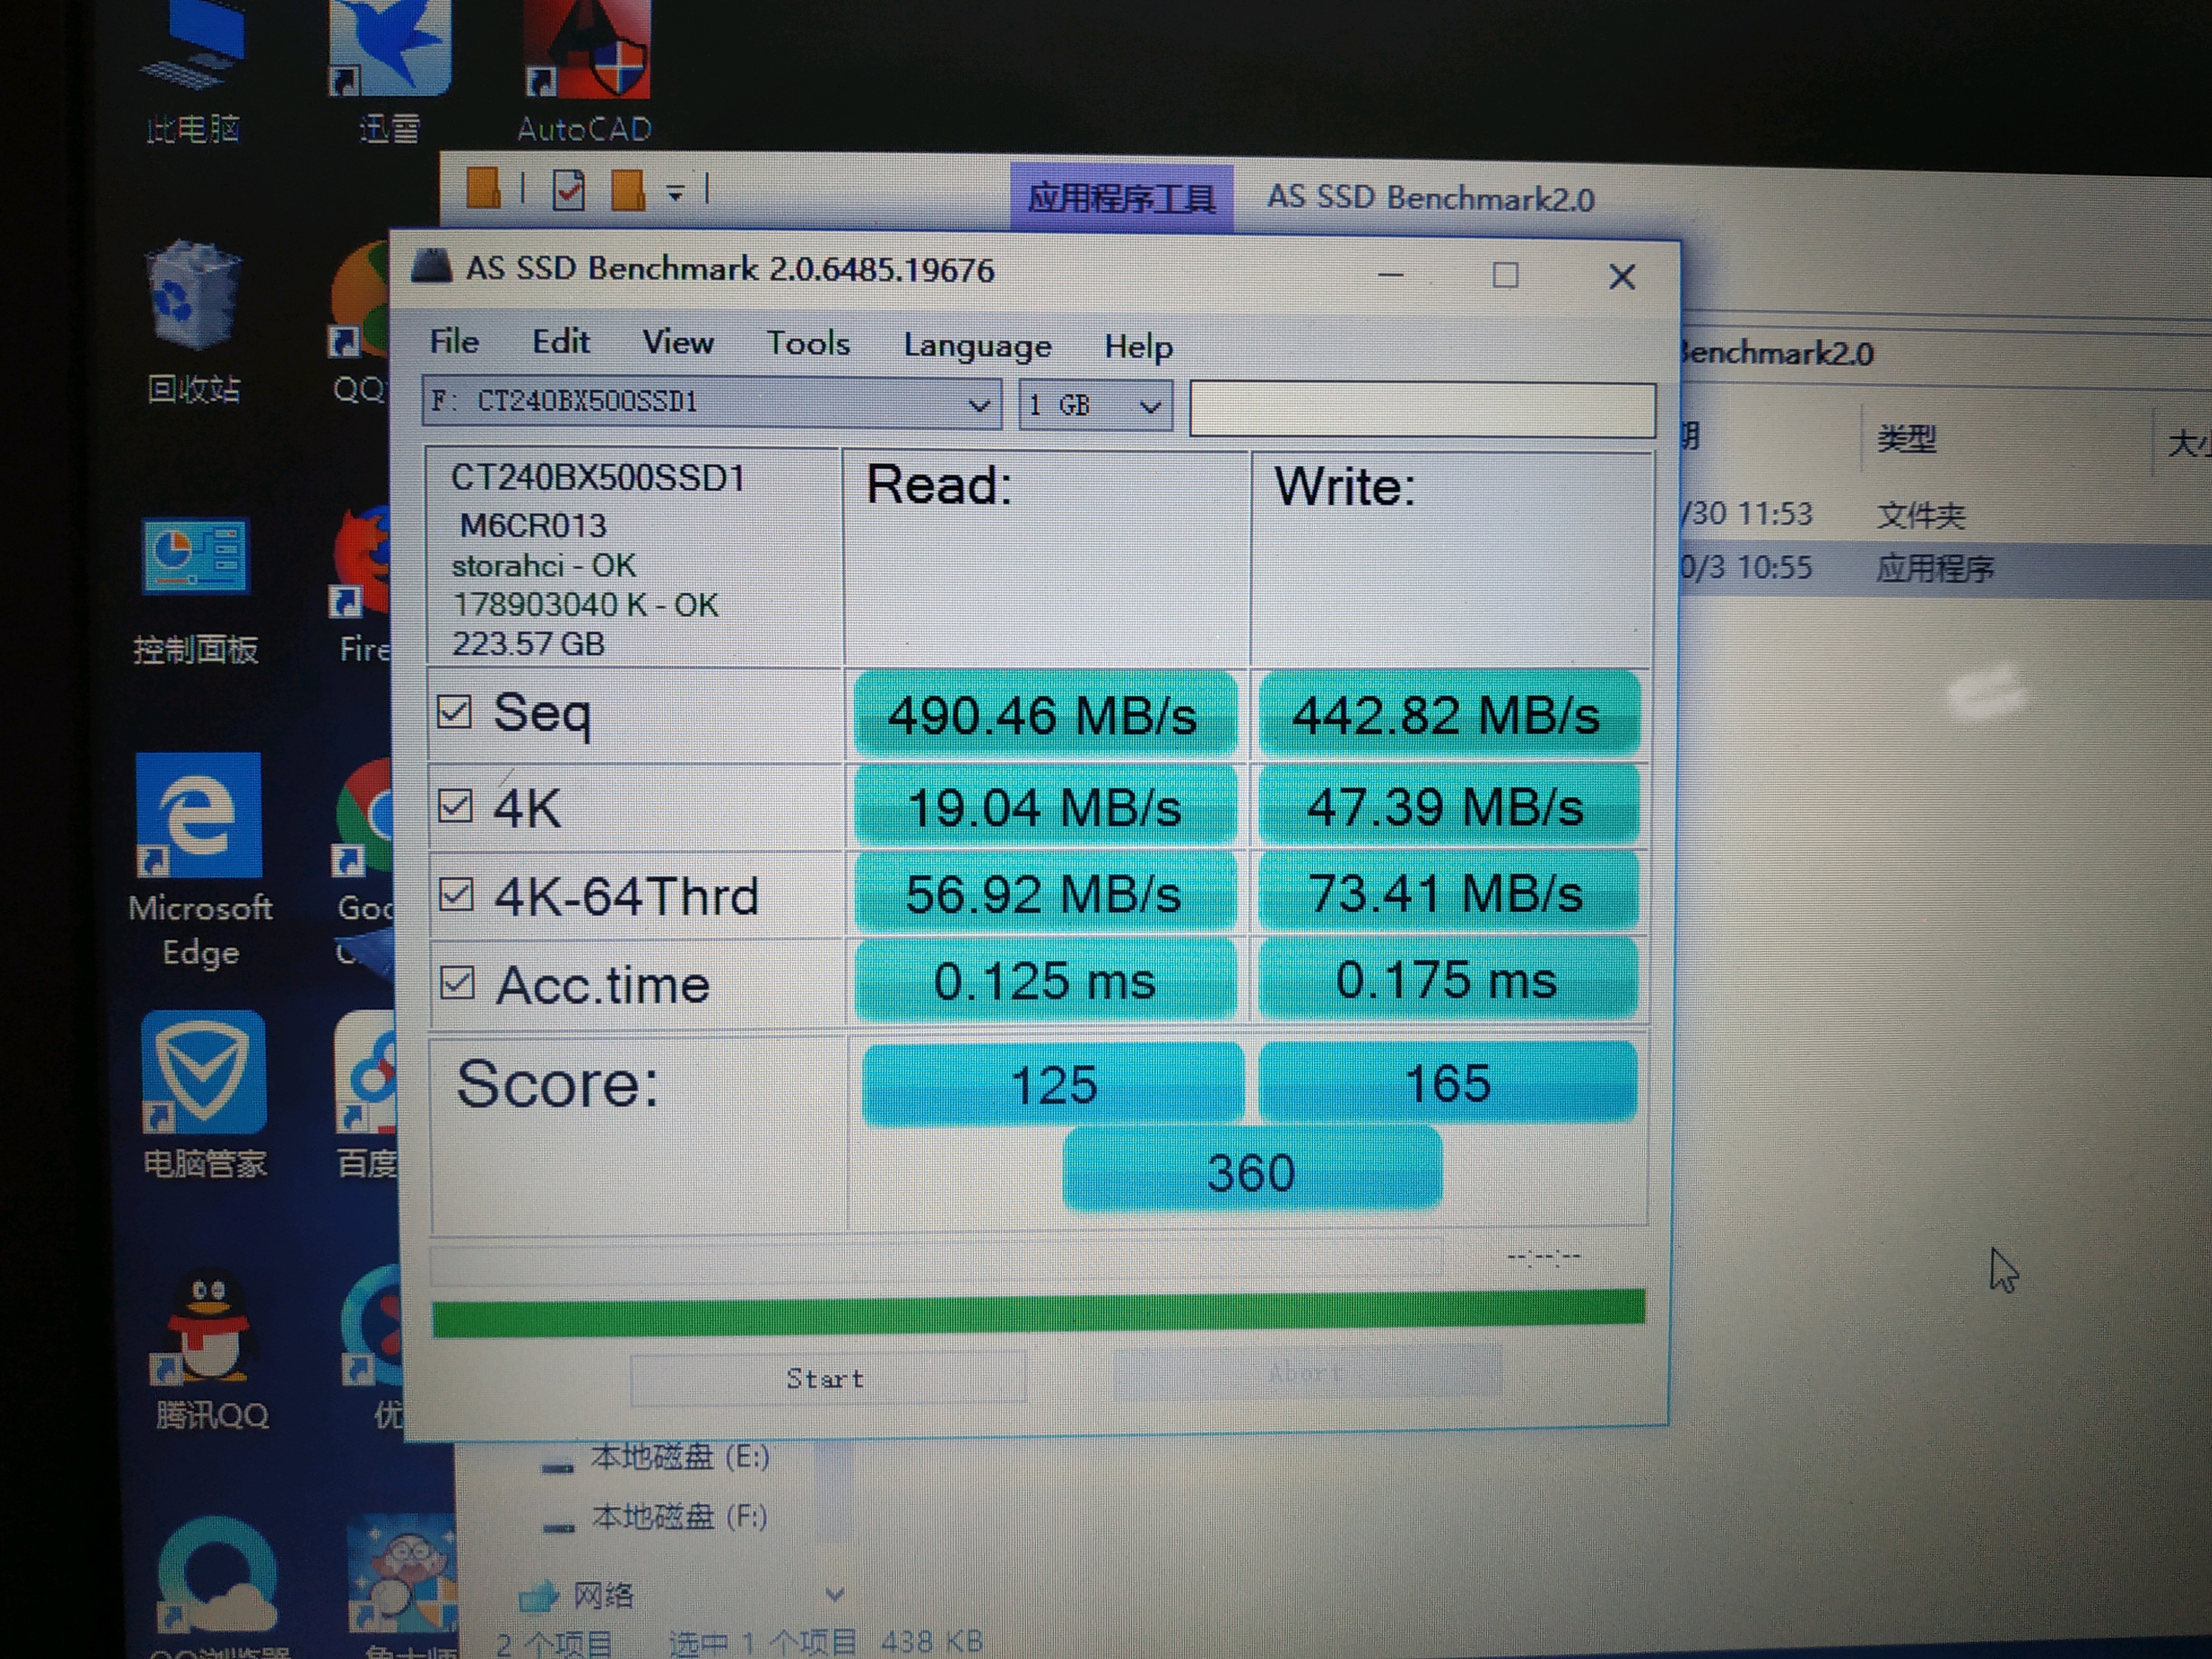Click the read access time 0.125 ms
2212x1659 pixels.
coord(1045,980)
